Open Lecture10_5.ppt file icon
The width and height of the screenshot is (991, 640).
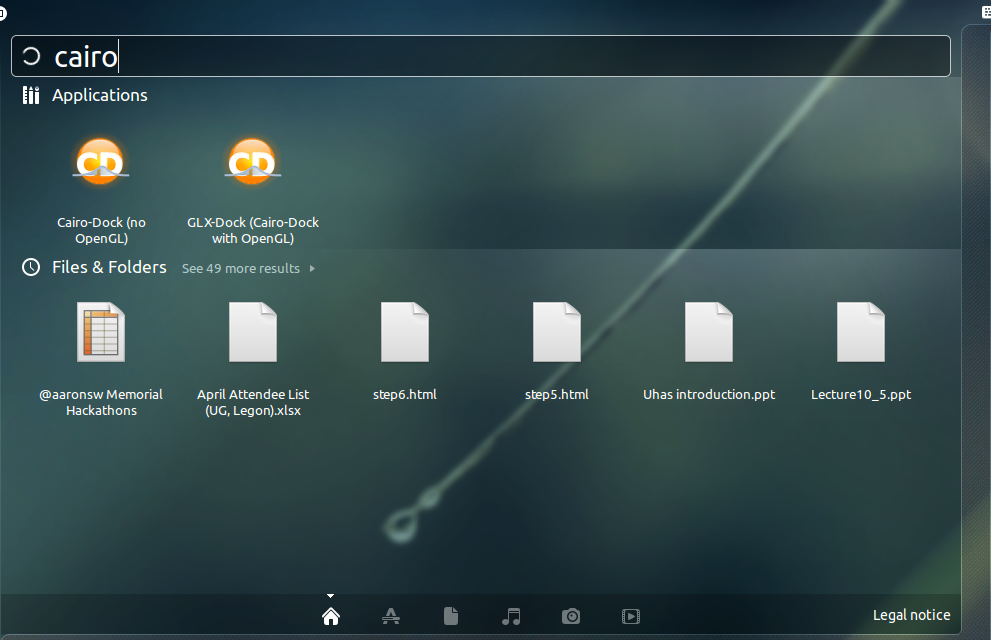pos(861,332)
